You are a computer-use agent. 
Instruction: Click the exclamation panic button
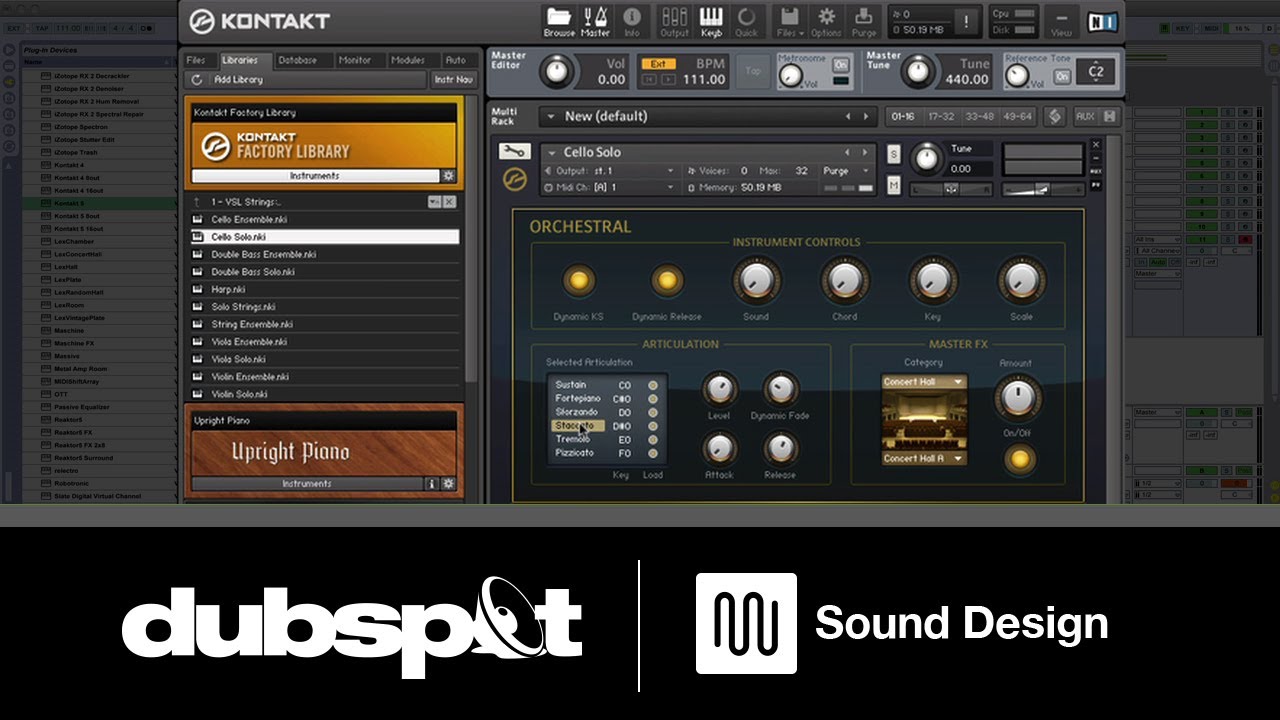pyautogui.click(x=966, y=21)
